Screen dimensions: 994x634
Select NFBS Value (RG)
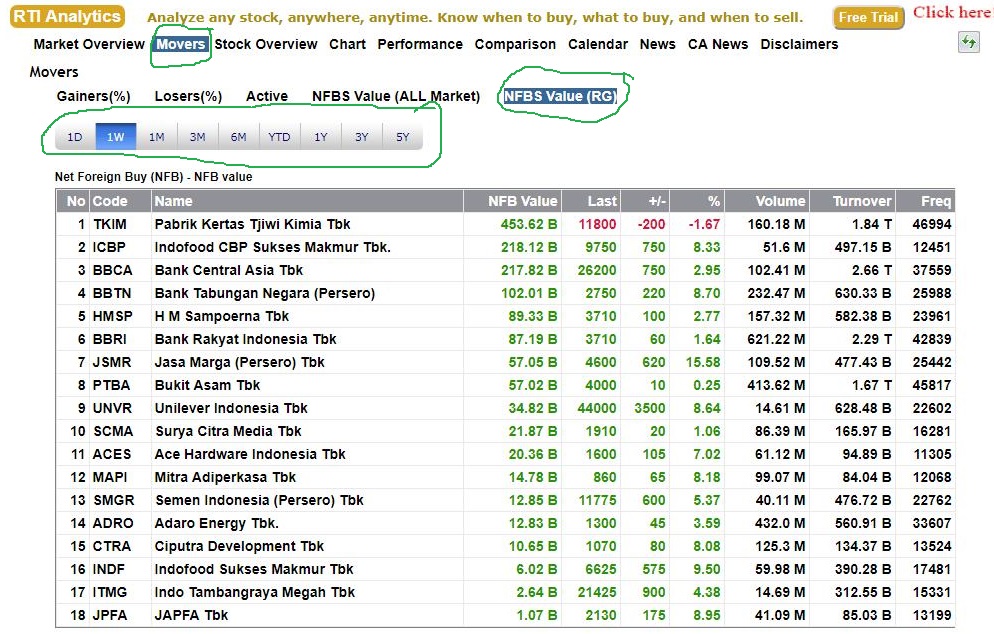coord(560,96)
